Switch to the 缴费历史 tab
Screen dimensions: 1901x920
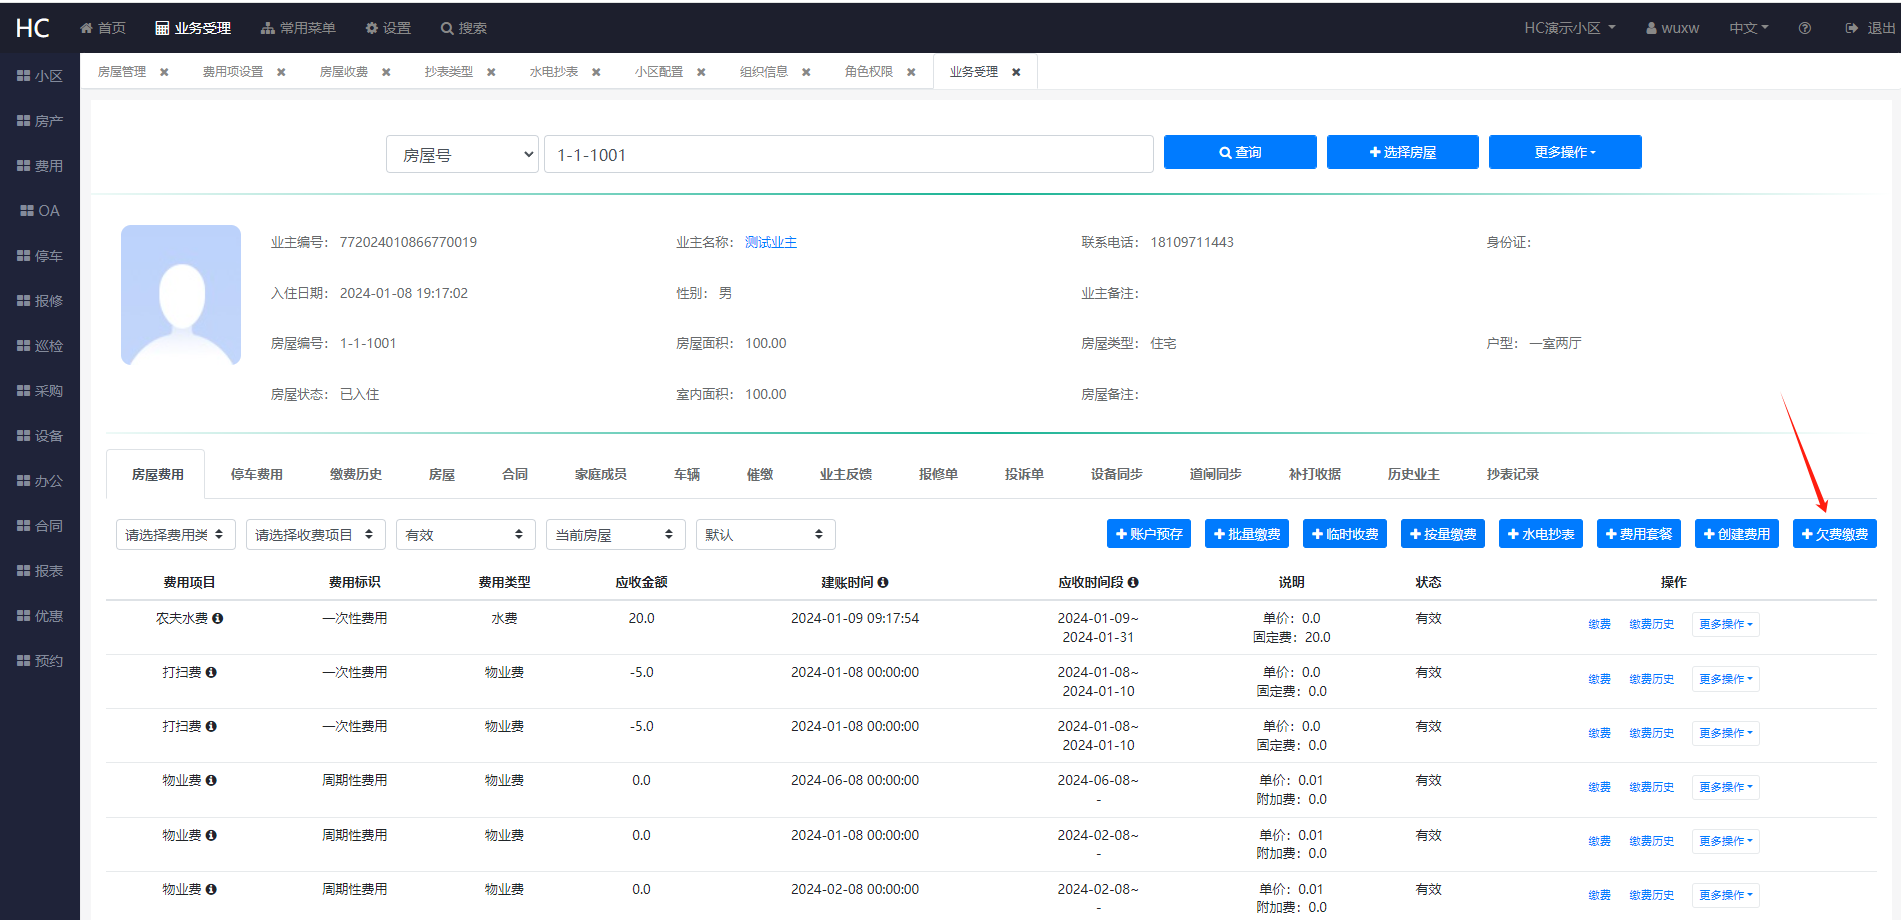click(356, 474)
